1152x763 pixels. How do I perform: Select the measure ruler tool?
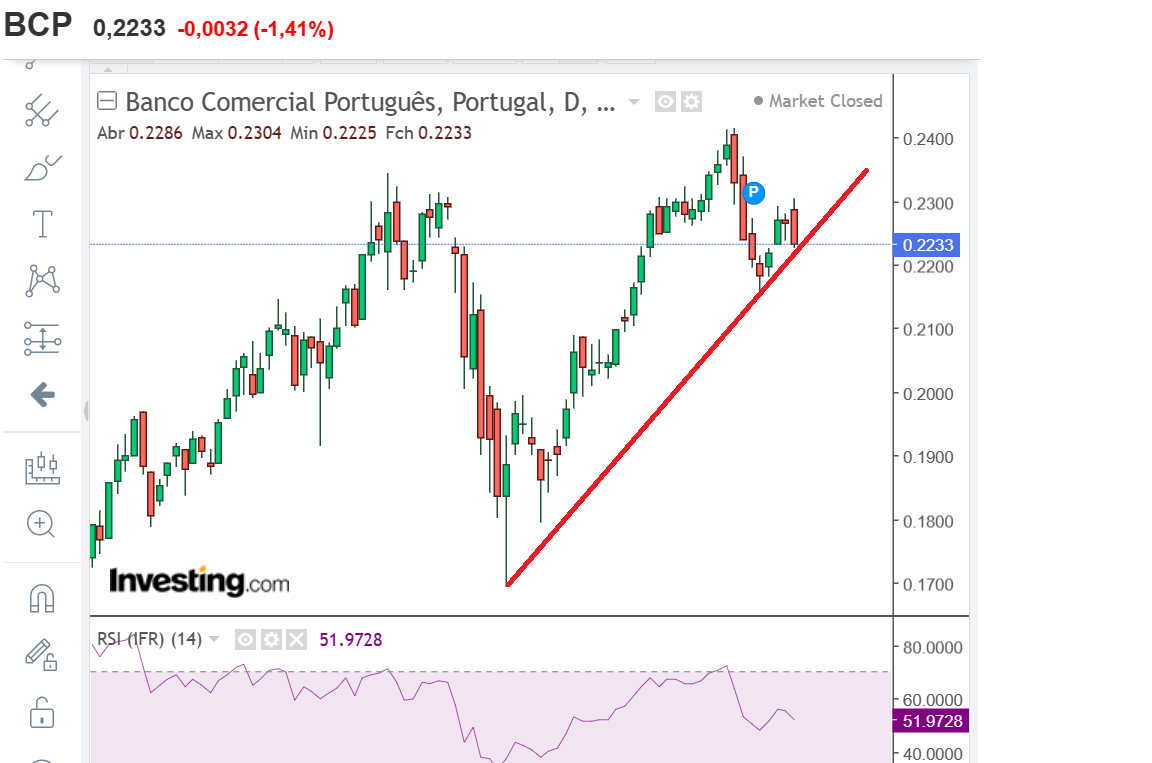[42, 469]
